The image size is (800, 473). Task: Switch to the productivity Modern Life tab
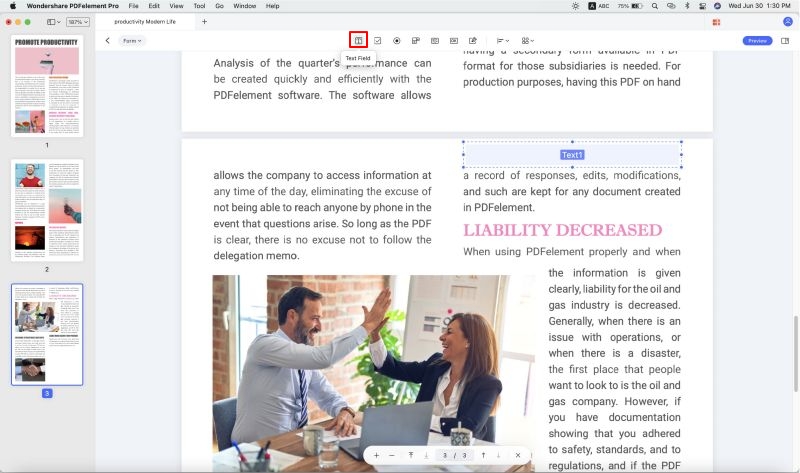pos(145,21)
